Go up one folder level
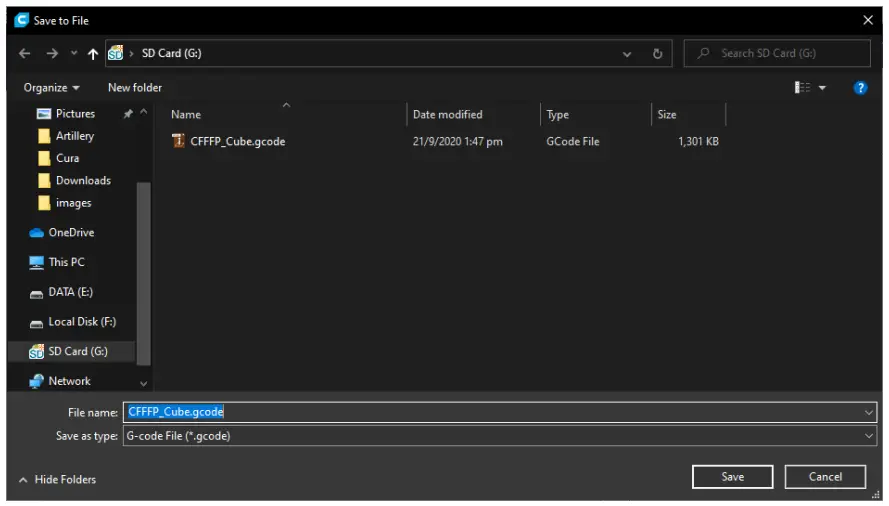Viewport: 889px width, 506px height. point(93,54)
